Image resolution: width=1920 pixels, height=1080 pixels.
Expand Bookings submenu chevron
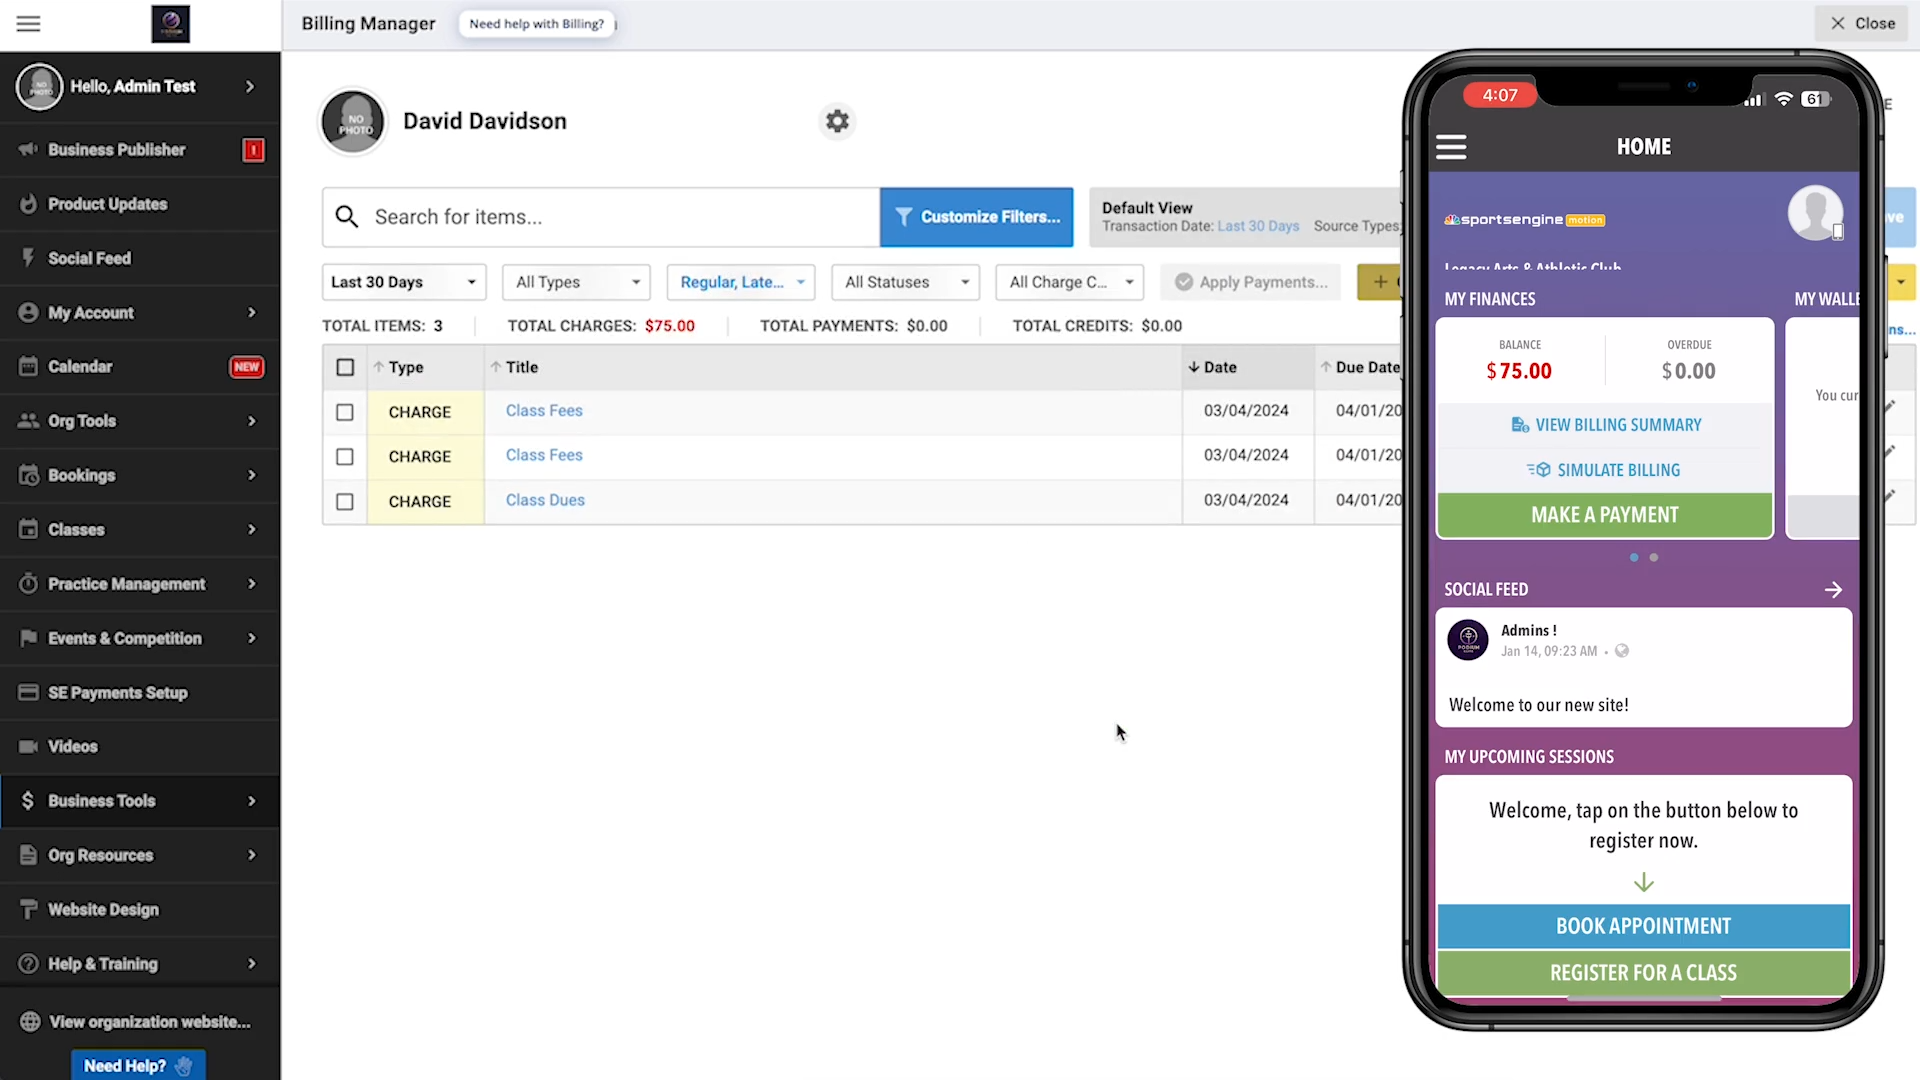point(251,475)
